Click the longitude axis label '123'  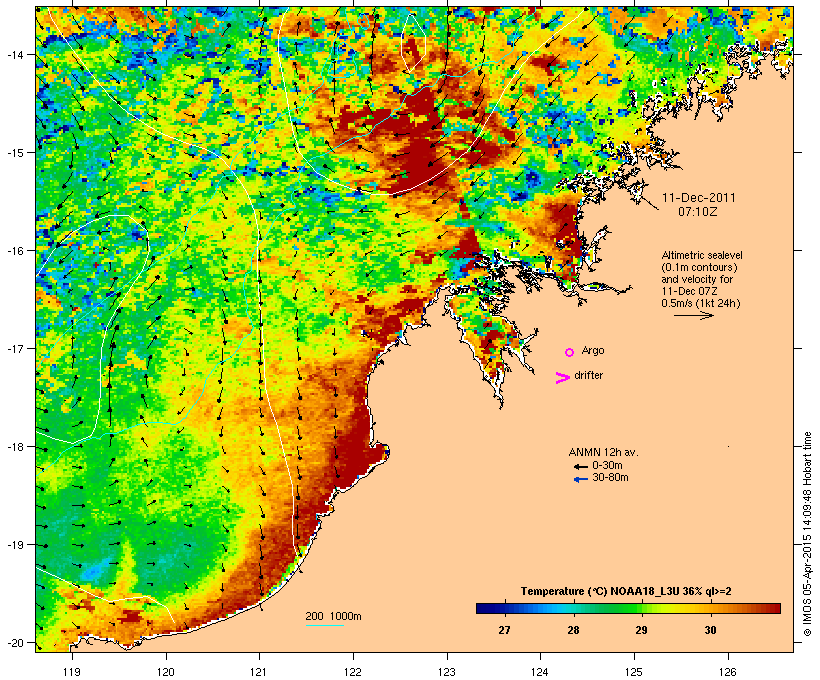(447, 672)
